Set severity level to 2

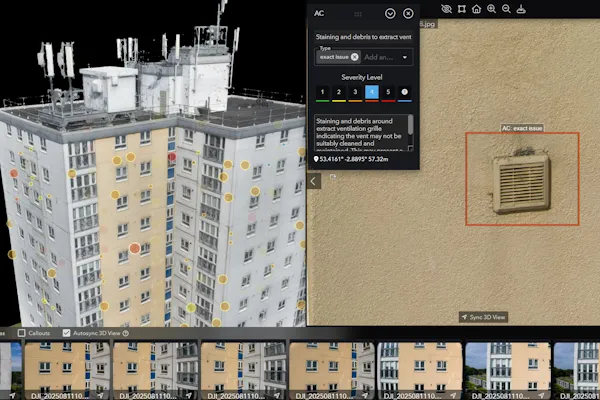click(x=339, y=92)
